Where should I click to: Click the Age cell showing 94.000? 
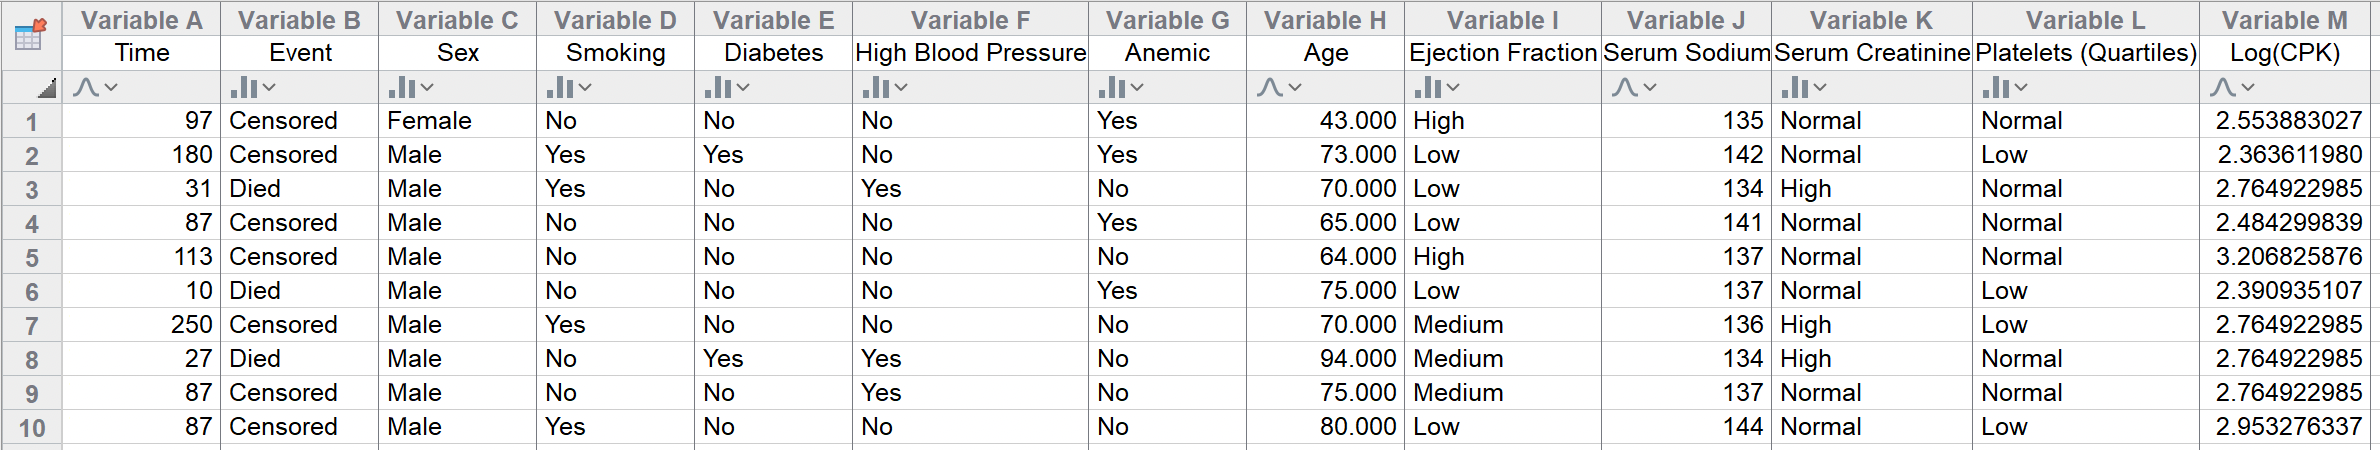point(1356,359)
